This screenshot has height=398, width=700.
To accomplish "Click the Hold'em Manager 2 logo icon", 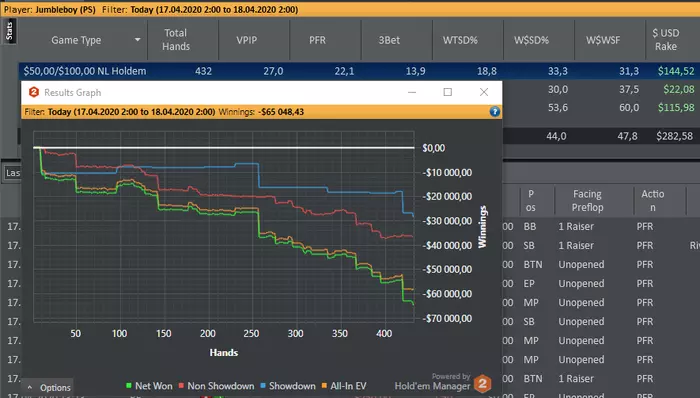I will [482, 384].
